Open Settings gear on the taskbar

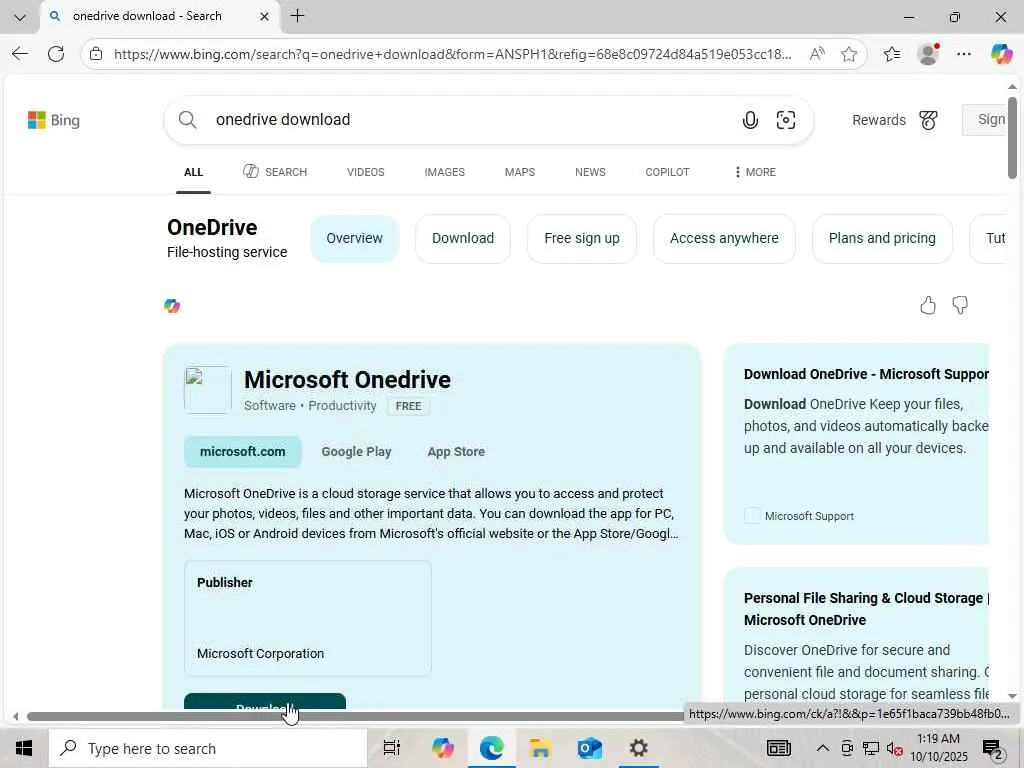(x=638, y=748)
